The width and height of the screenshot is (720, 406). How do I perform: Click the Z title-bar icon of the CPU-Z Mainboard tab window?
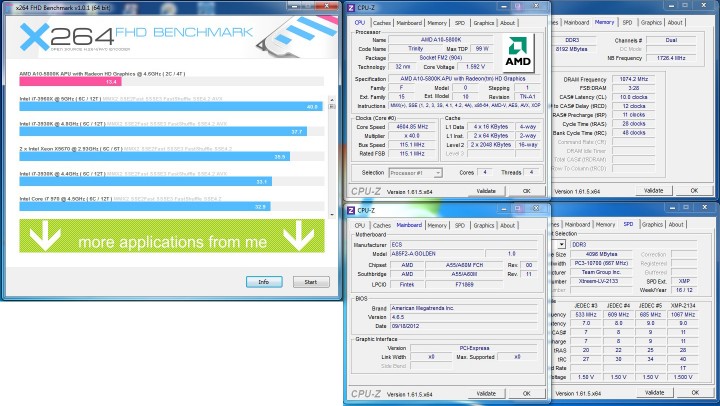[x=351, y=210]
